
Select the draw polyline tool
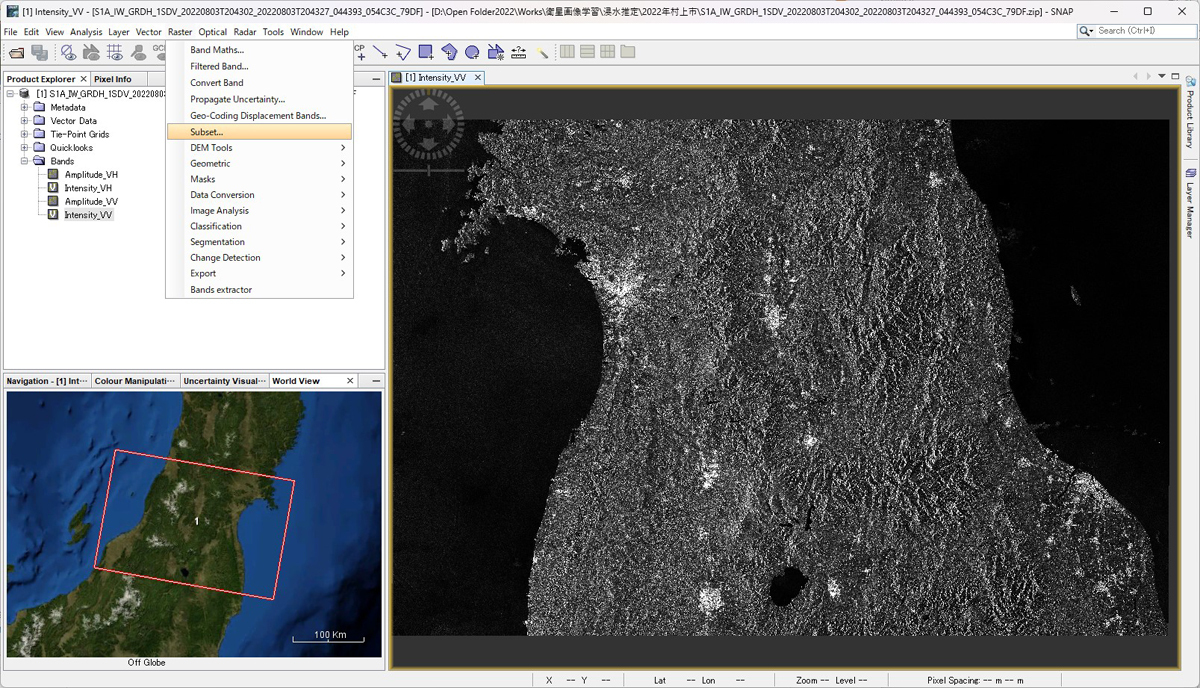point(403,52)
